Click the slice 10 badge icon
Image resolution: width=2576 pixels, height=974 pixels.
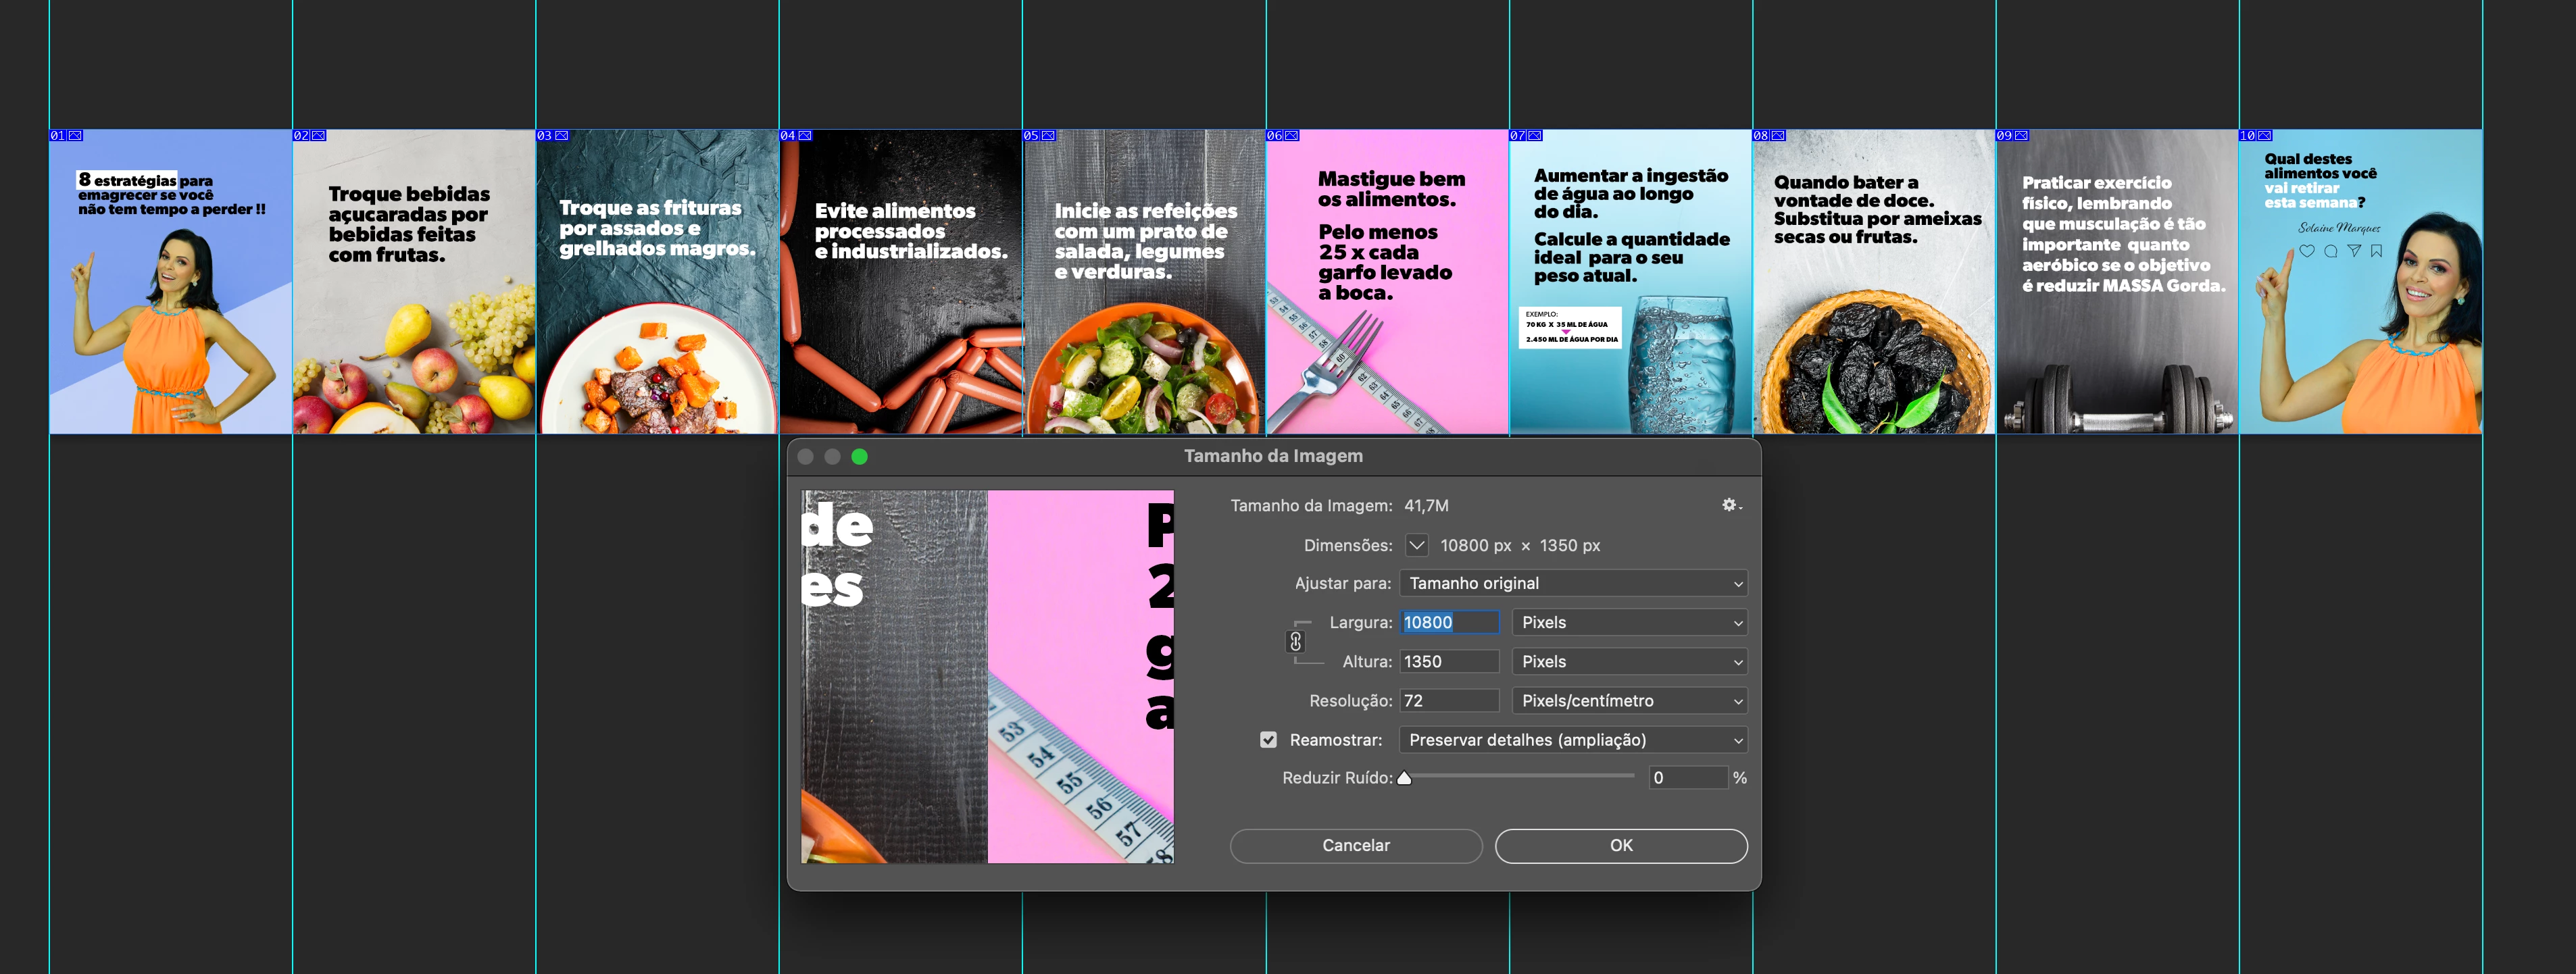(2265, 136)
